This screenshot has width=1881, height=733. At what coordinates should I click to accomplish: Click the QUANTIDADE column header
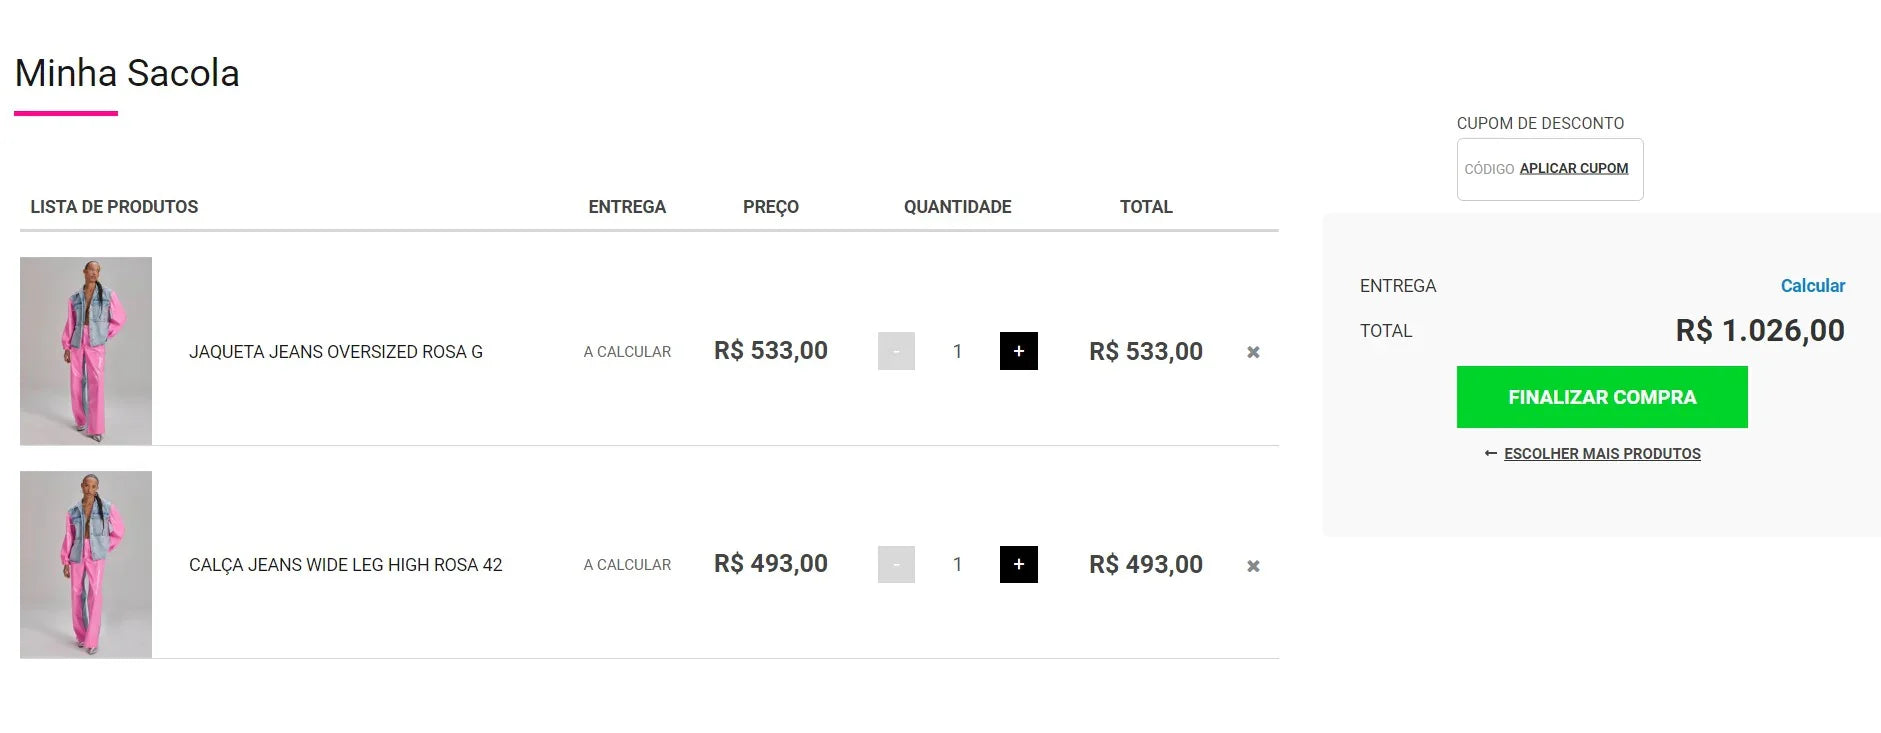(957, 207)
